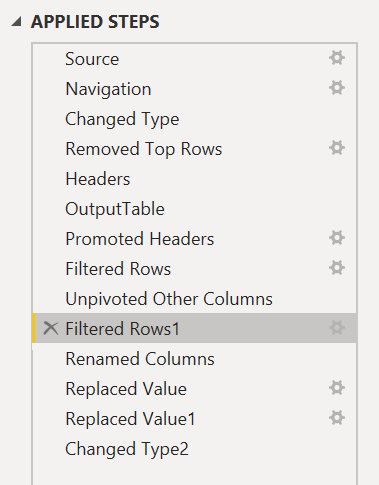Select the Changed Type step
379x485 pixels.
click(x=194, y=119)
